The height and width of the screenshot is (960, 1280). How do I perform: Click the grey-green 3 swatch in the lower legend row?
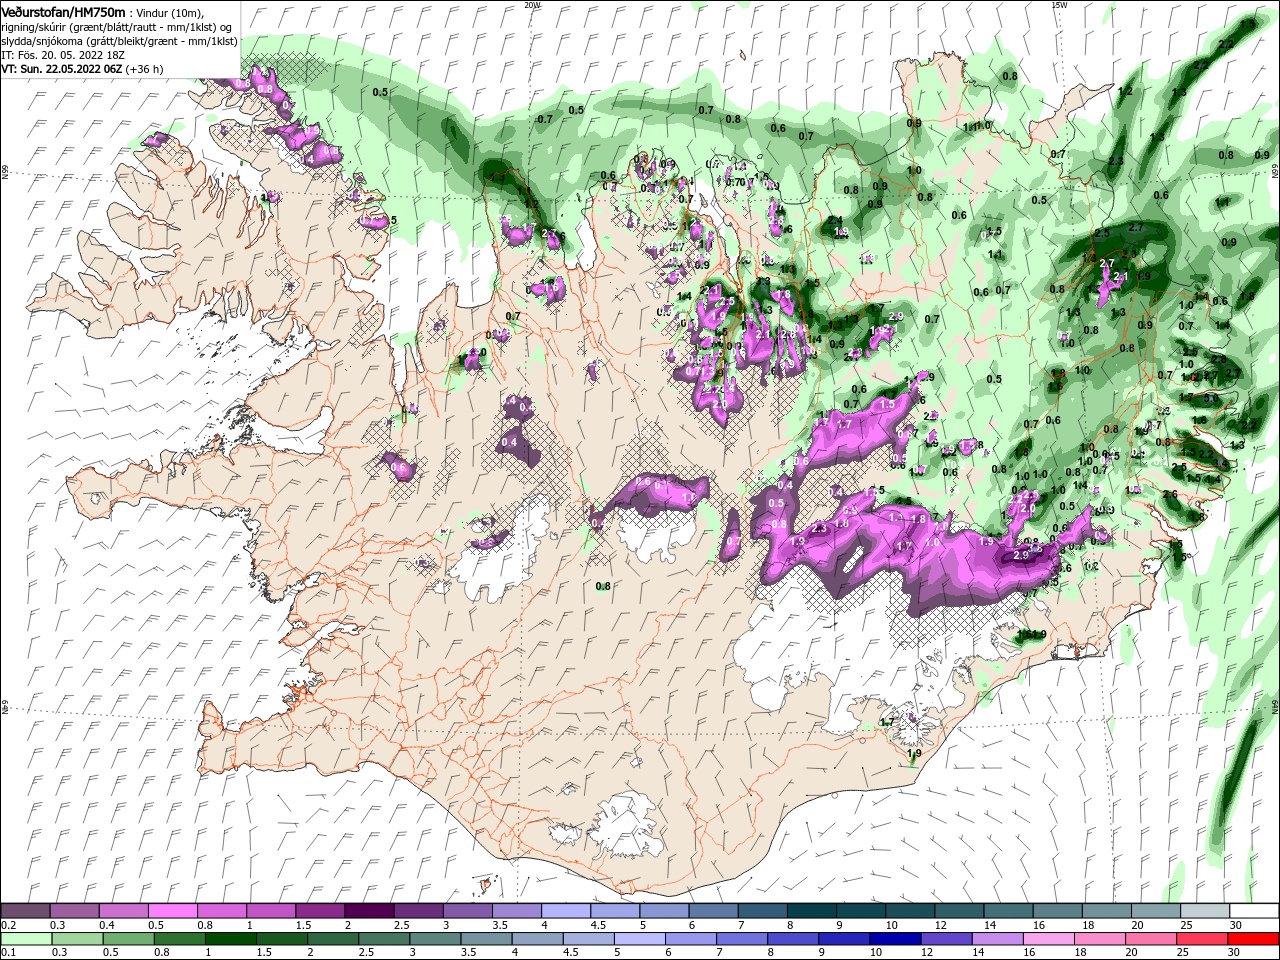tap(434, 939)
